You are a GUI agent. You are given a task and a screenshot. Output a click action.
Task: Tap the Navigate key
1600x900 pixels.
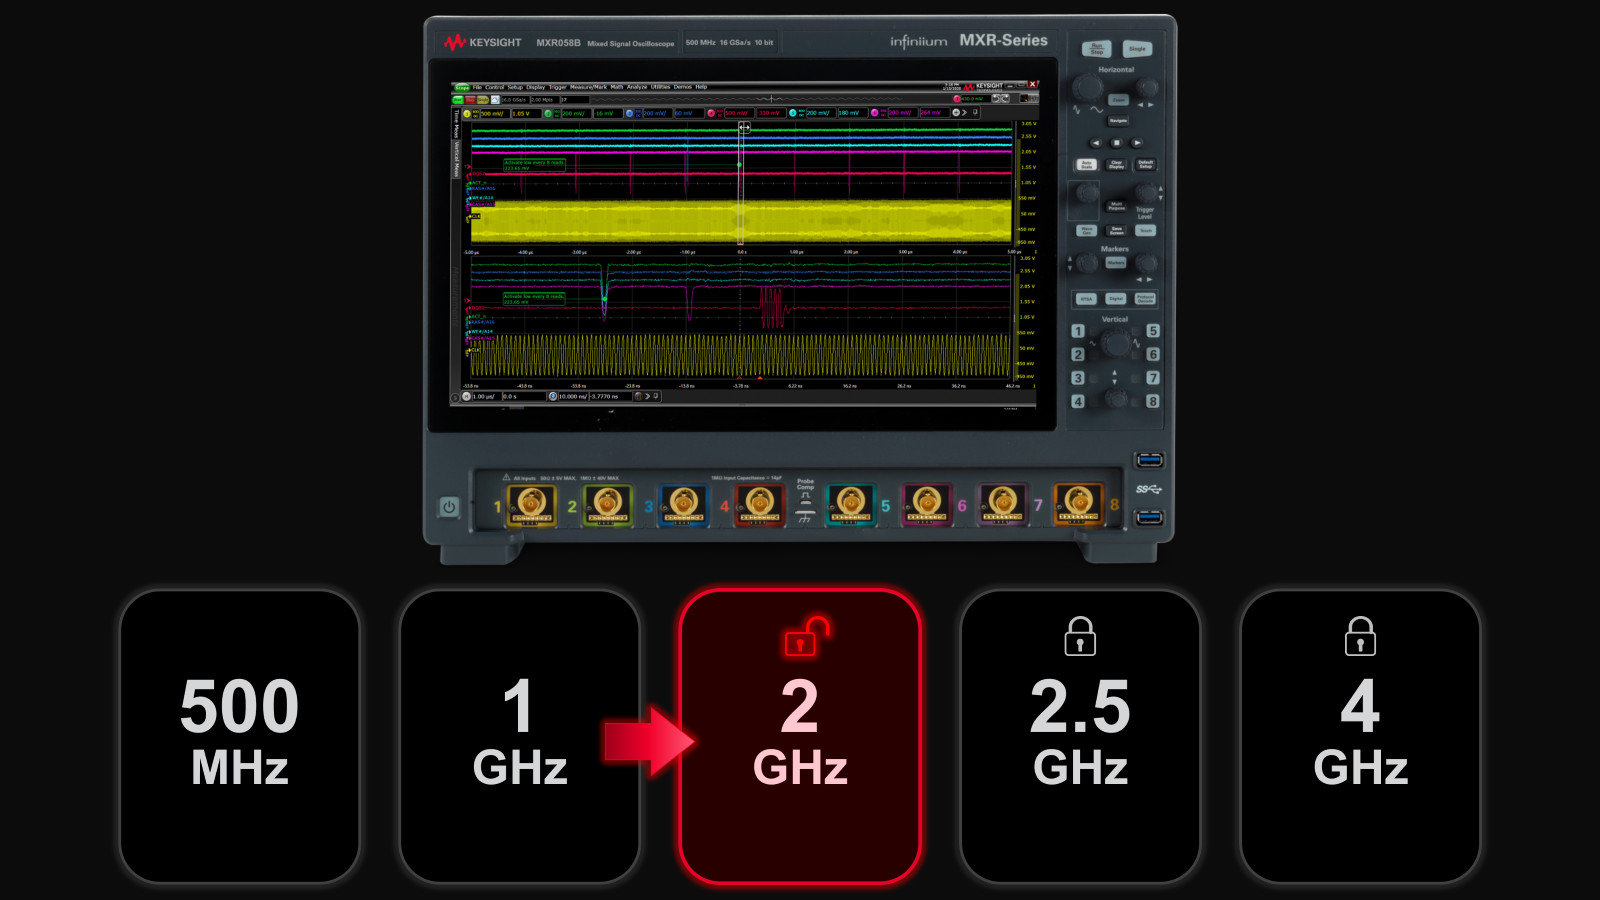pyautogui.click(x=1118, y=120)
